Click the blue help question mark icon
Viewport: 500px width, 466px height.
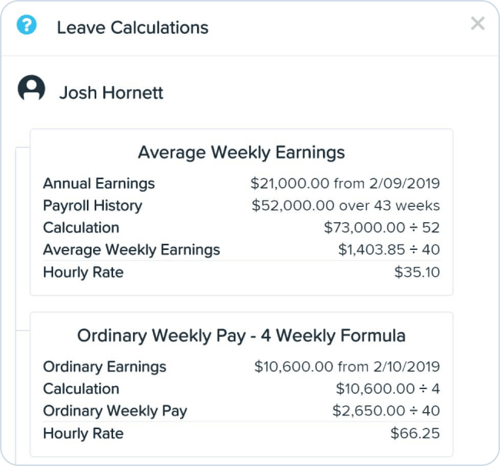point(27,25)
